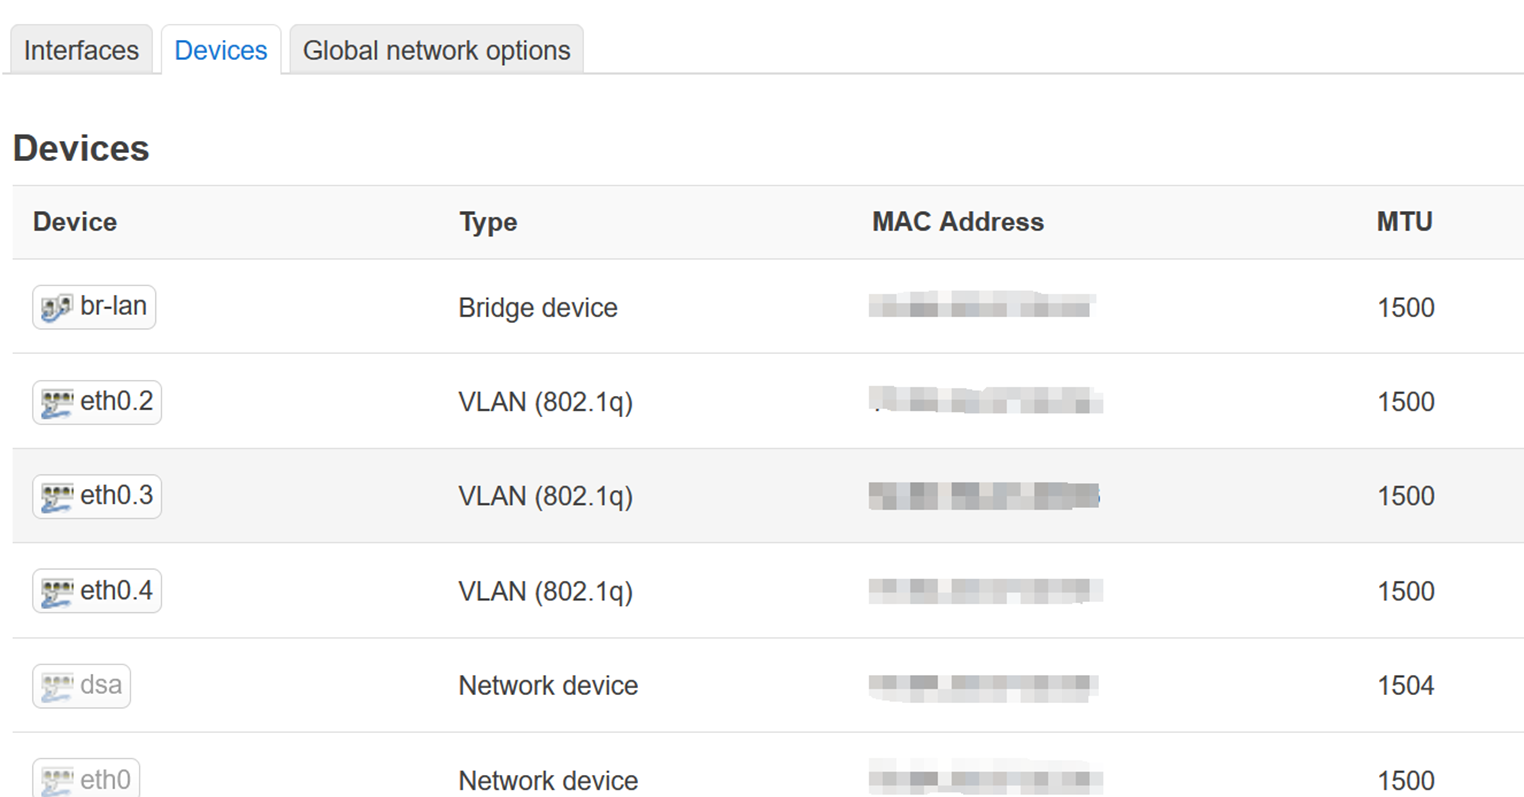
Task: Open the Global network options tab
Action: coord(436,50)
